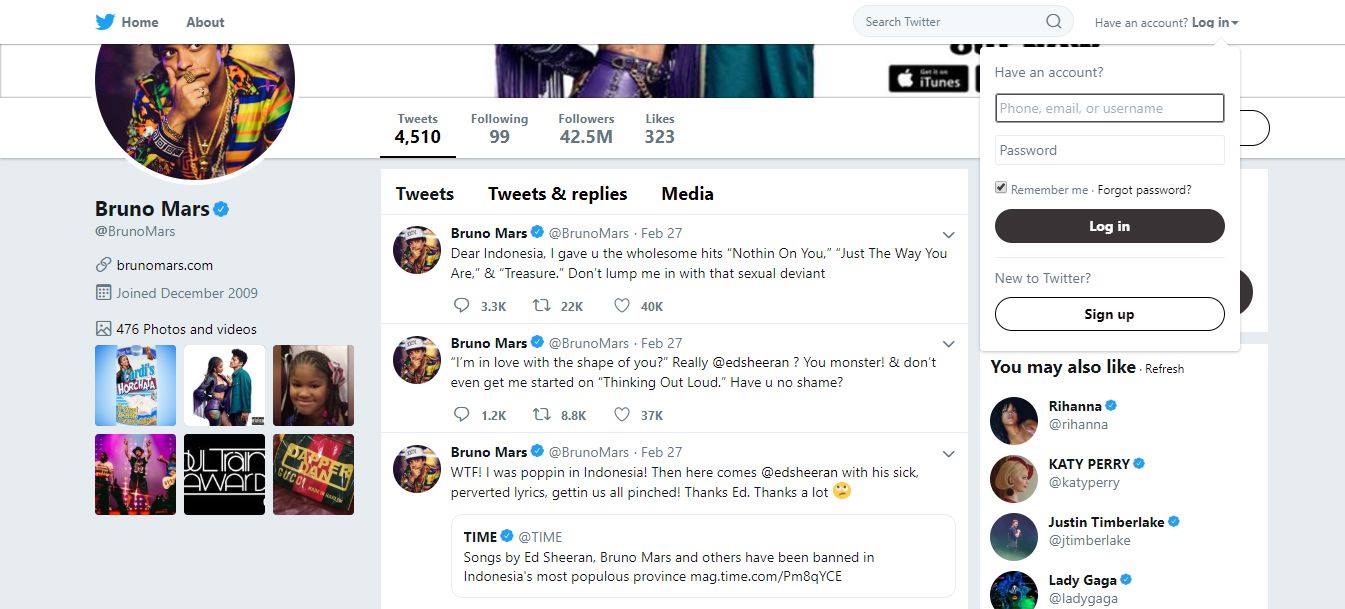Open the Cardi's Horchata photo thumbnail
This screenshot has height=609, width=1345.
[x=135, y=386]
